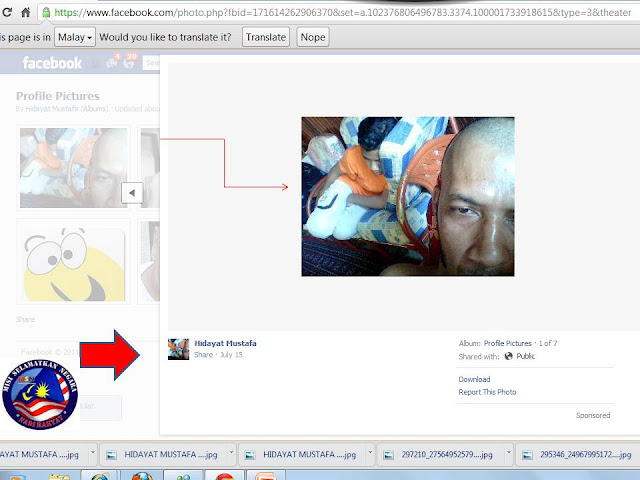Click the Public sharing label
Image resolution: width=640 pixels, height=480 pixels.
(525, 356)
